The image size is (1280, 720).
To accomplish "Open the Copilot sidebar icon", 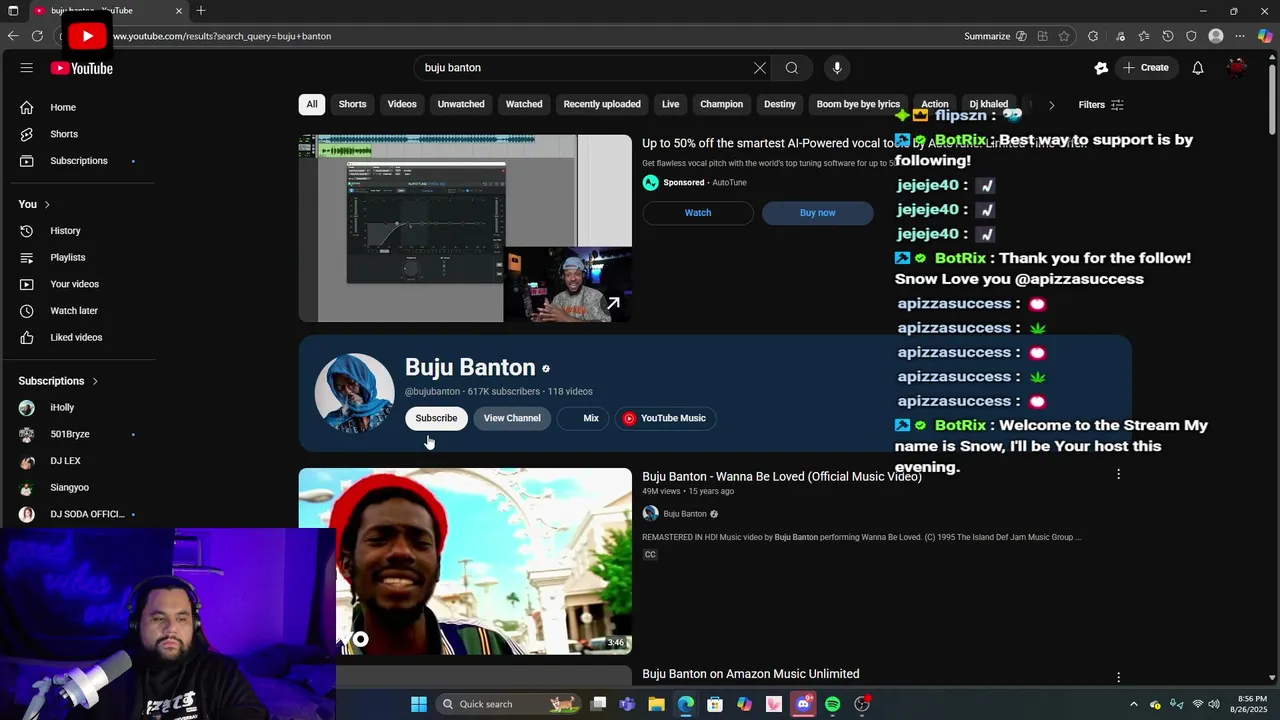I will click(1265, 36).
